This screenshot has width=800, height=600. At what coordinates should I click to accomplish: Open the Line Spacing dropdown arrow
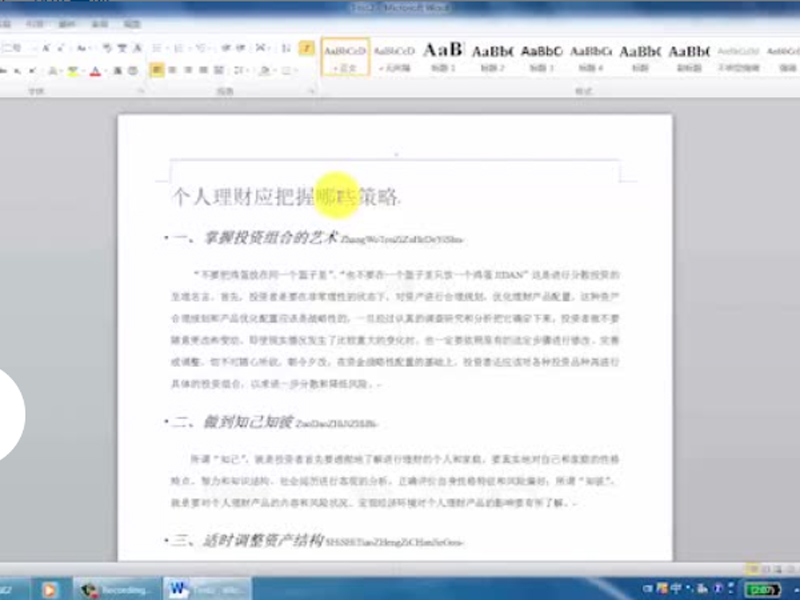(247, 70)
